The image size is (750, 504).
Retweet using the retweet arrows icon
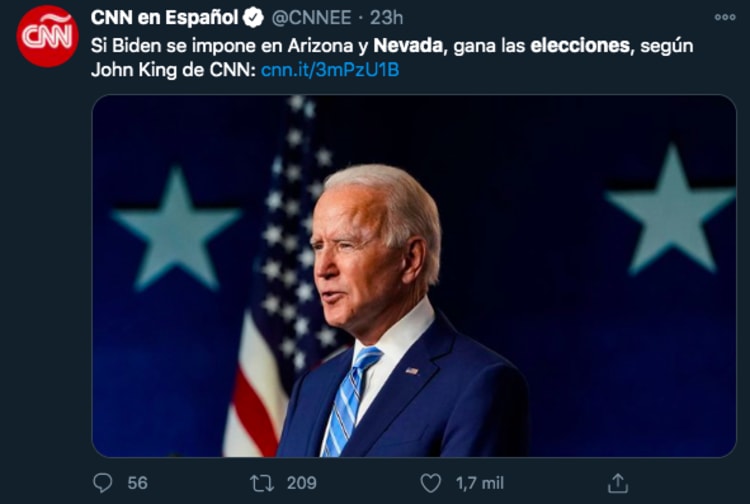point(262,483)
